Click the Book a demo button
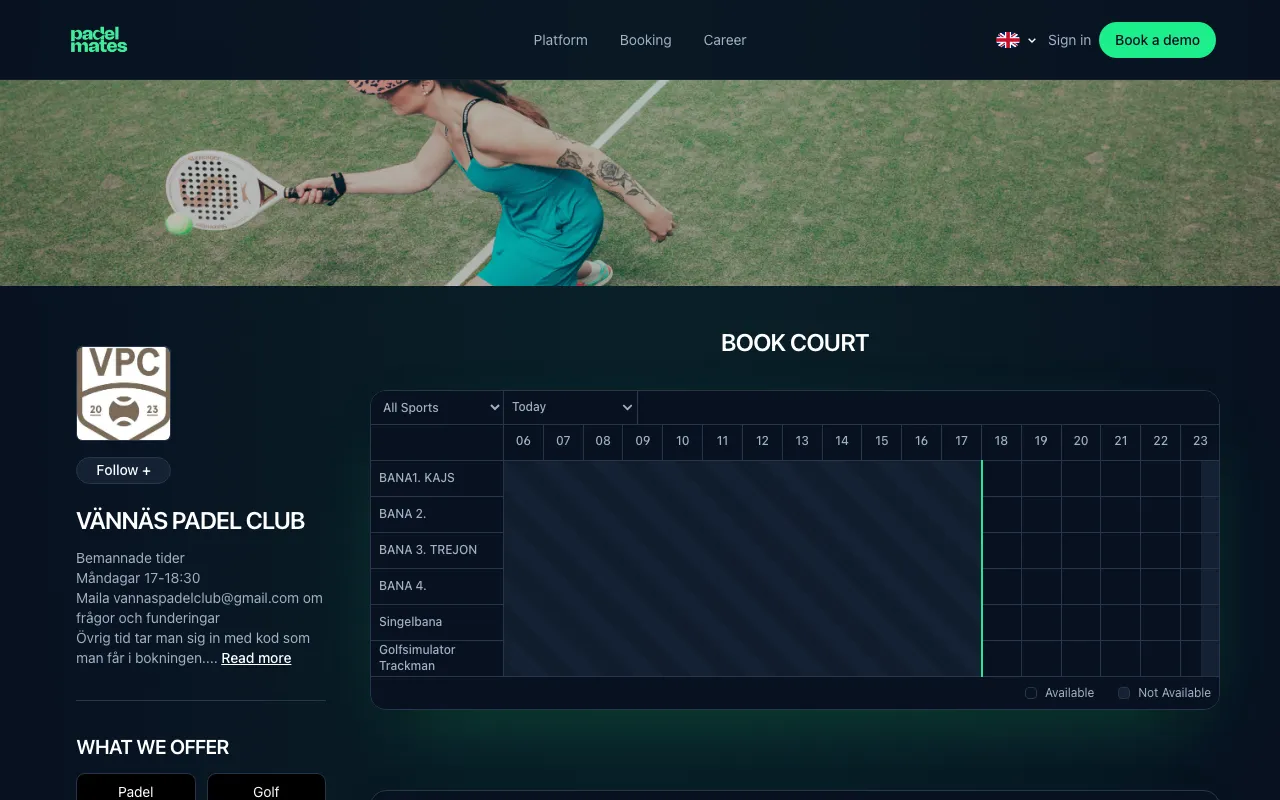 click(1157, 40)
